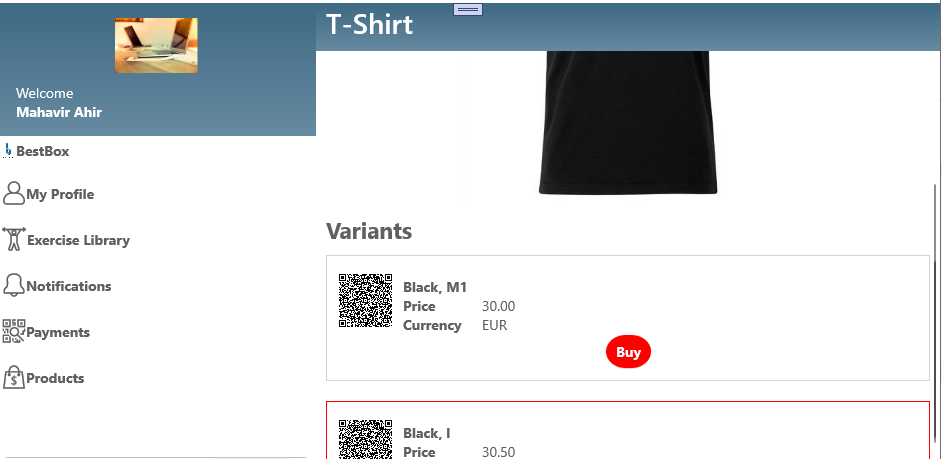The width and height of the screenshot is (942, 459).
Task: Open the Notifications menu entry text
Action: click(68, 286)
